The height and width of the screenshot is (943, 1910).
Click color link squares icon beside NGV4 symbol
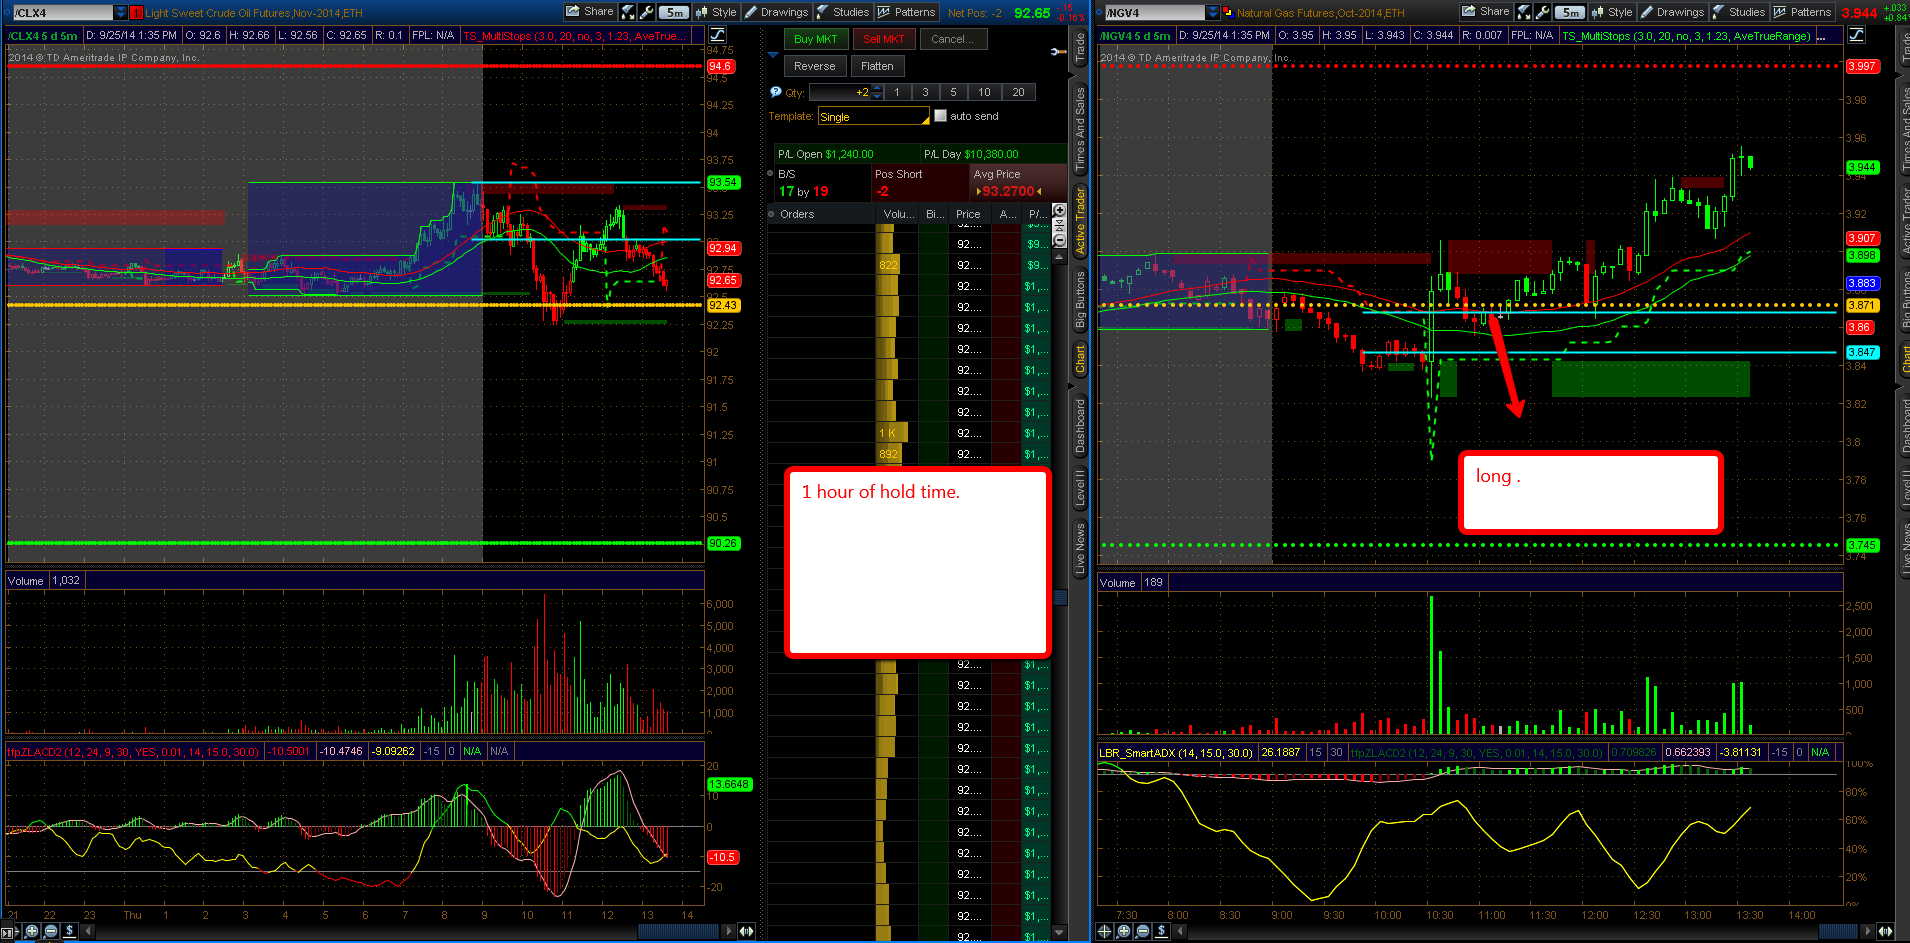(1228, 13)
